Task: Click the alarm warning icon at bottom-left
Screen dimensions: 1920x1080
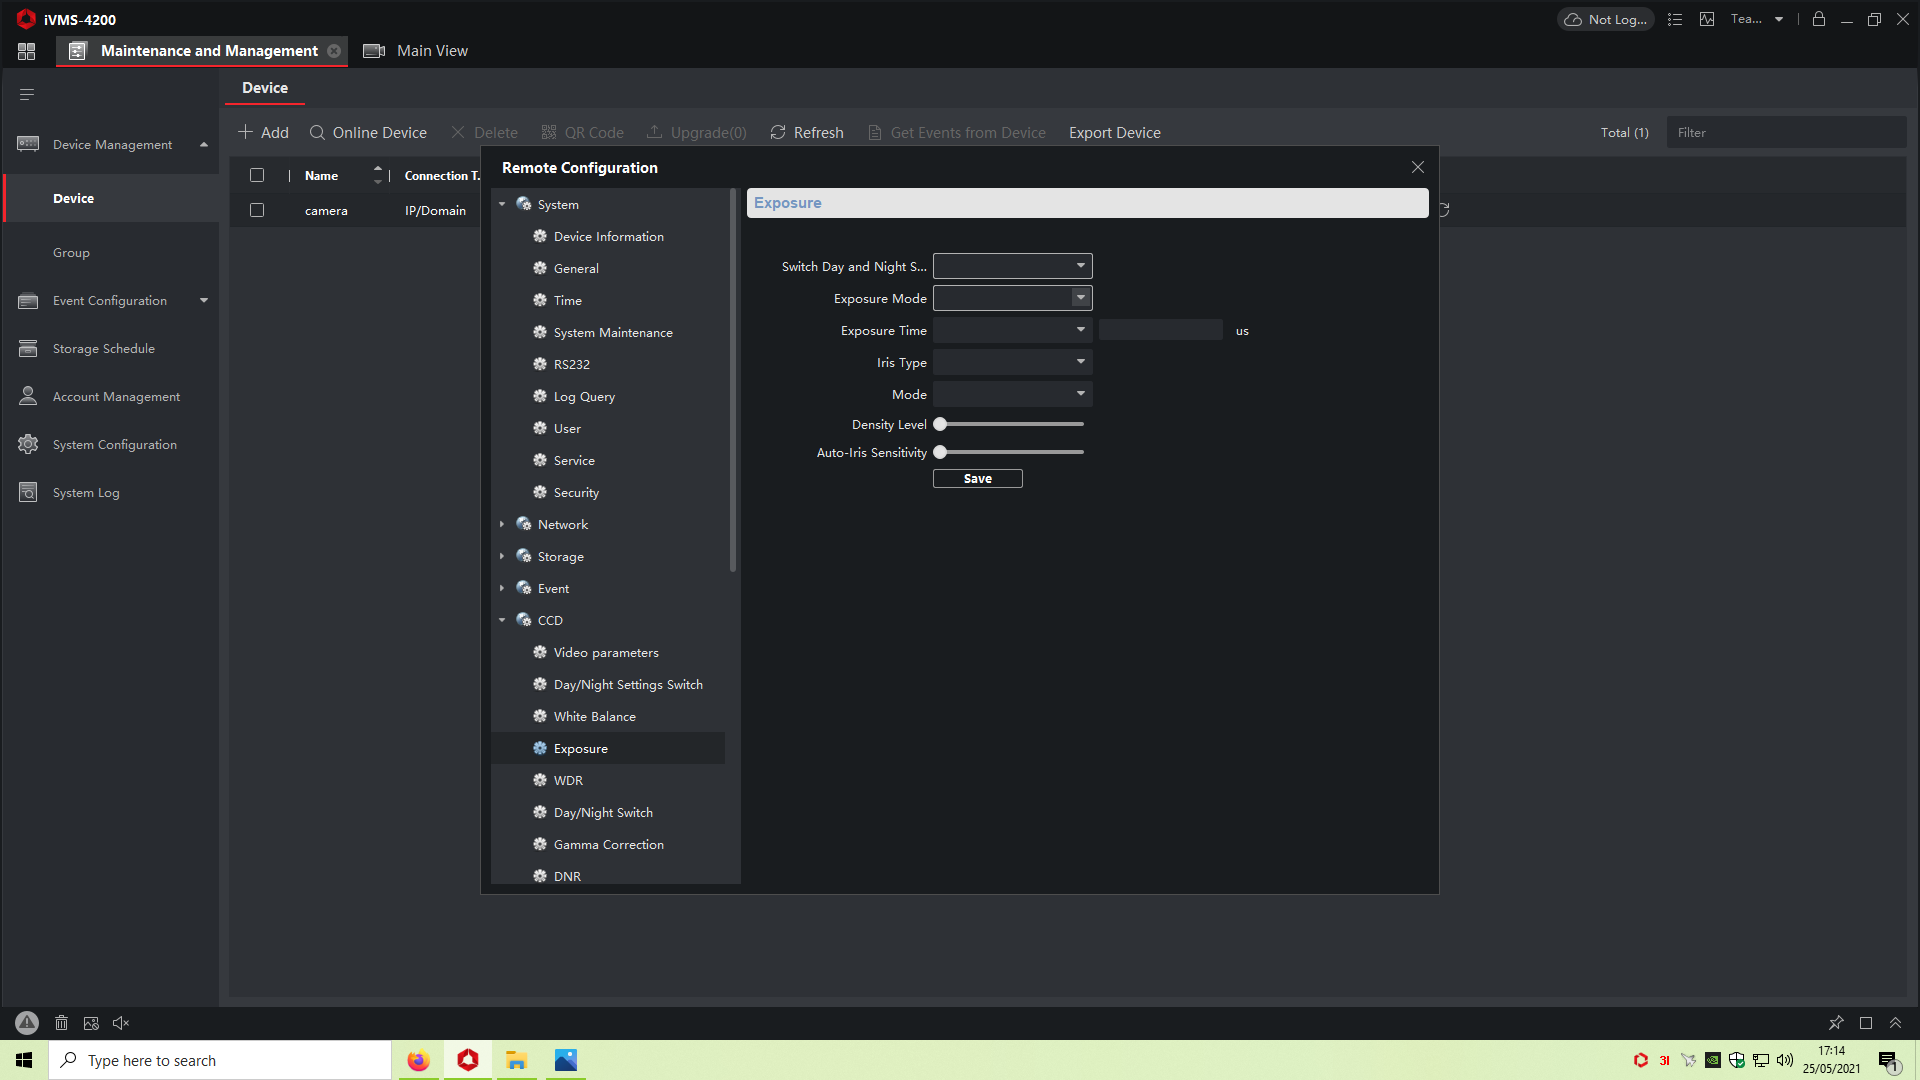Action: click(27, 1023)
